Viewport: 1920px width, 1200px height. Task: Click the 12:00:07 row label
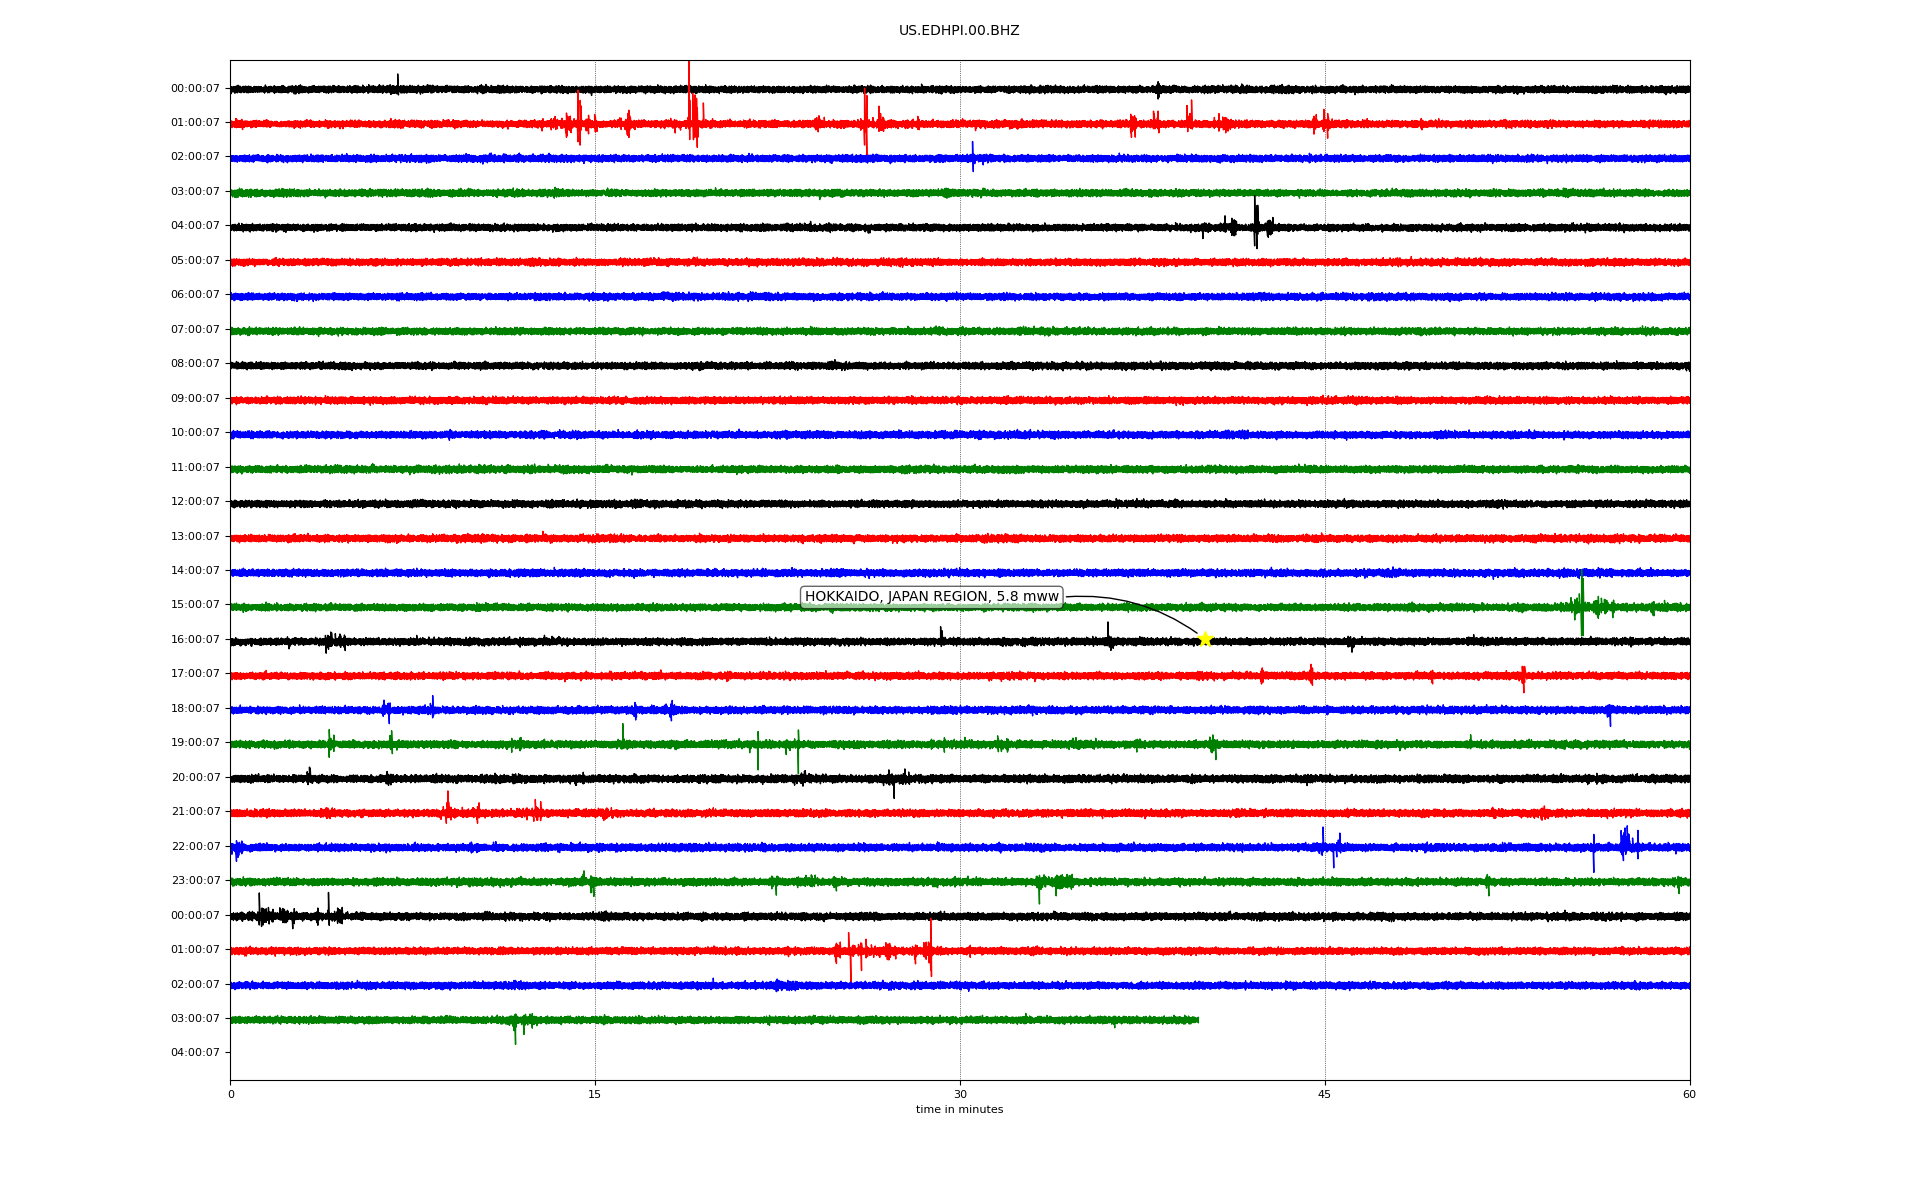(195, 501)
